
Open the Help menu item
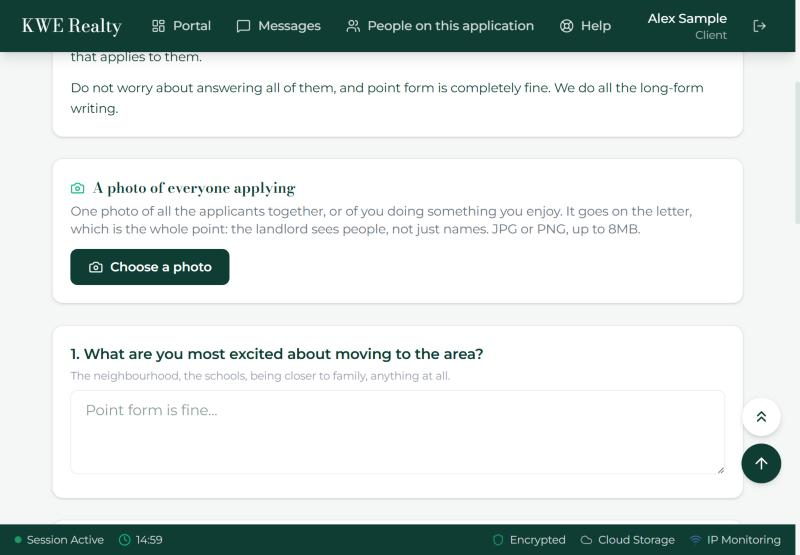pos(585,26)
